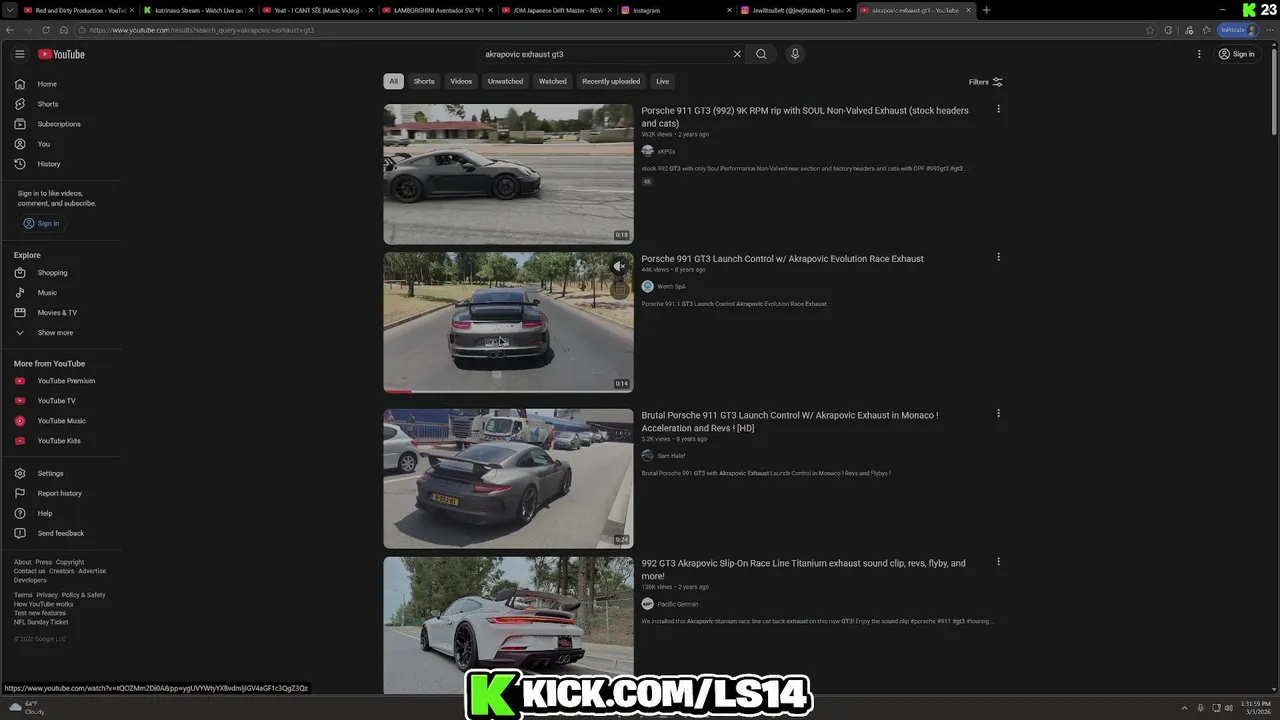Open the sRPGs channel link
Image resolution: width=1280 pixels, height=720 pixels.
666,151
